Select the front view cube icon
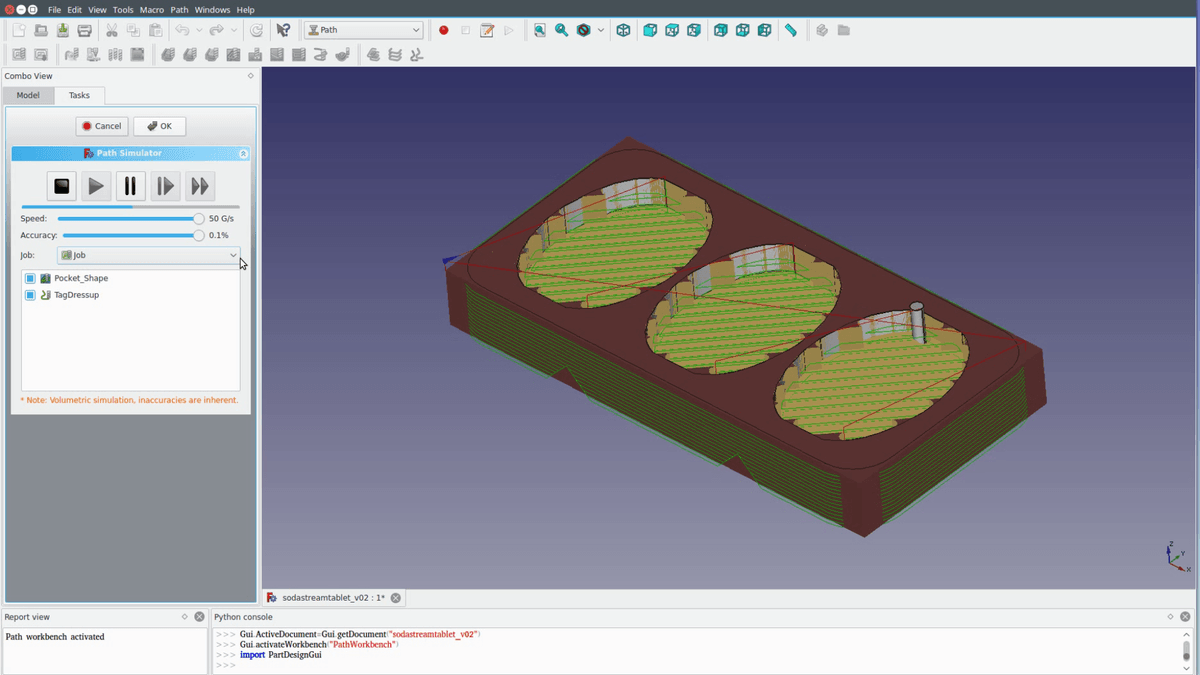The width and height of the screenshot is (1200, 675). click(x=651, y=30)
